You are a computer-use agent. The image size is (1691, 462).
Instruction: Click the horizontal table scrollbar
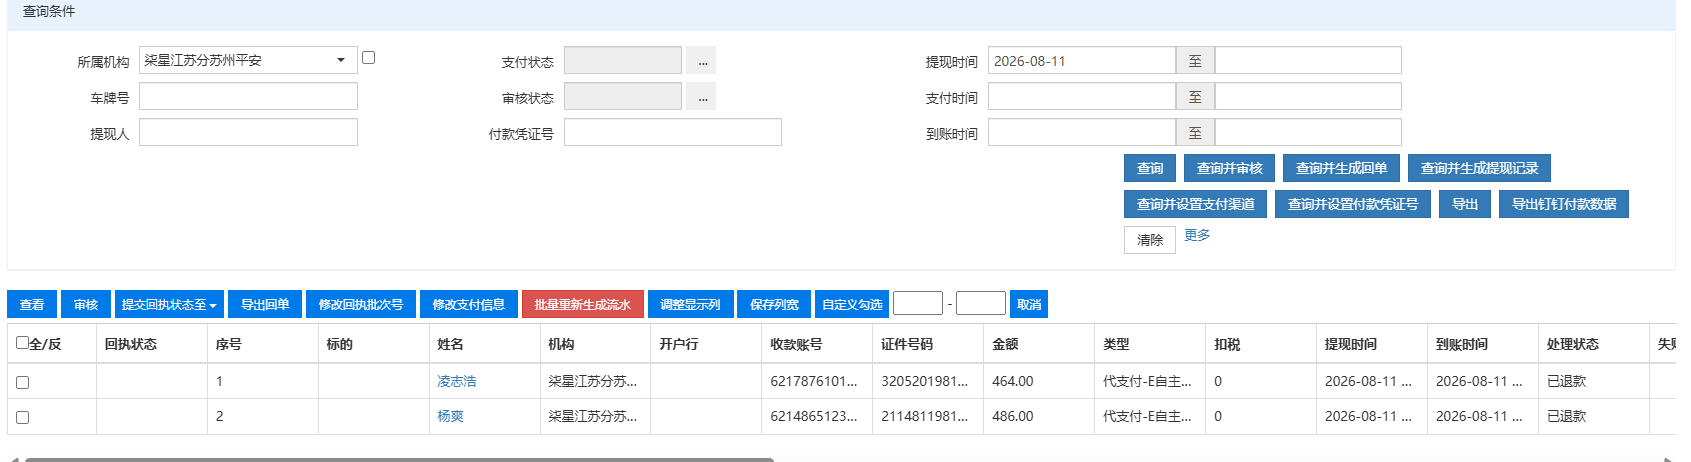(399, 459)
